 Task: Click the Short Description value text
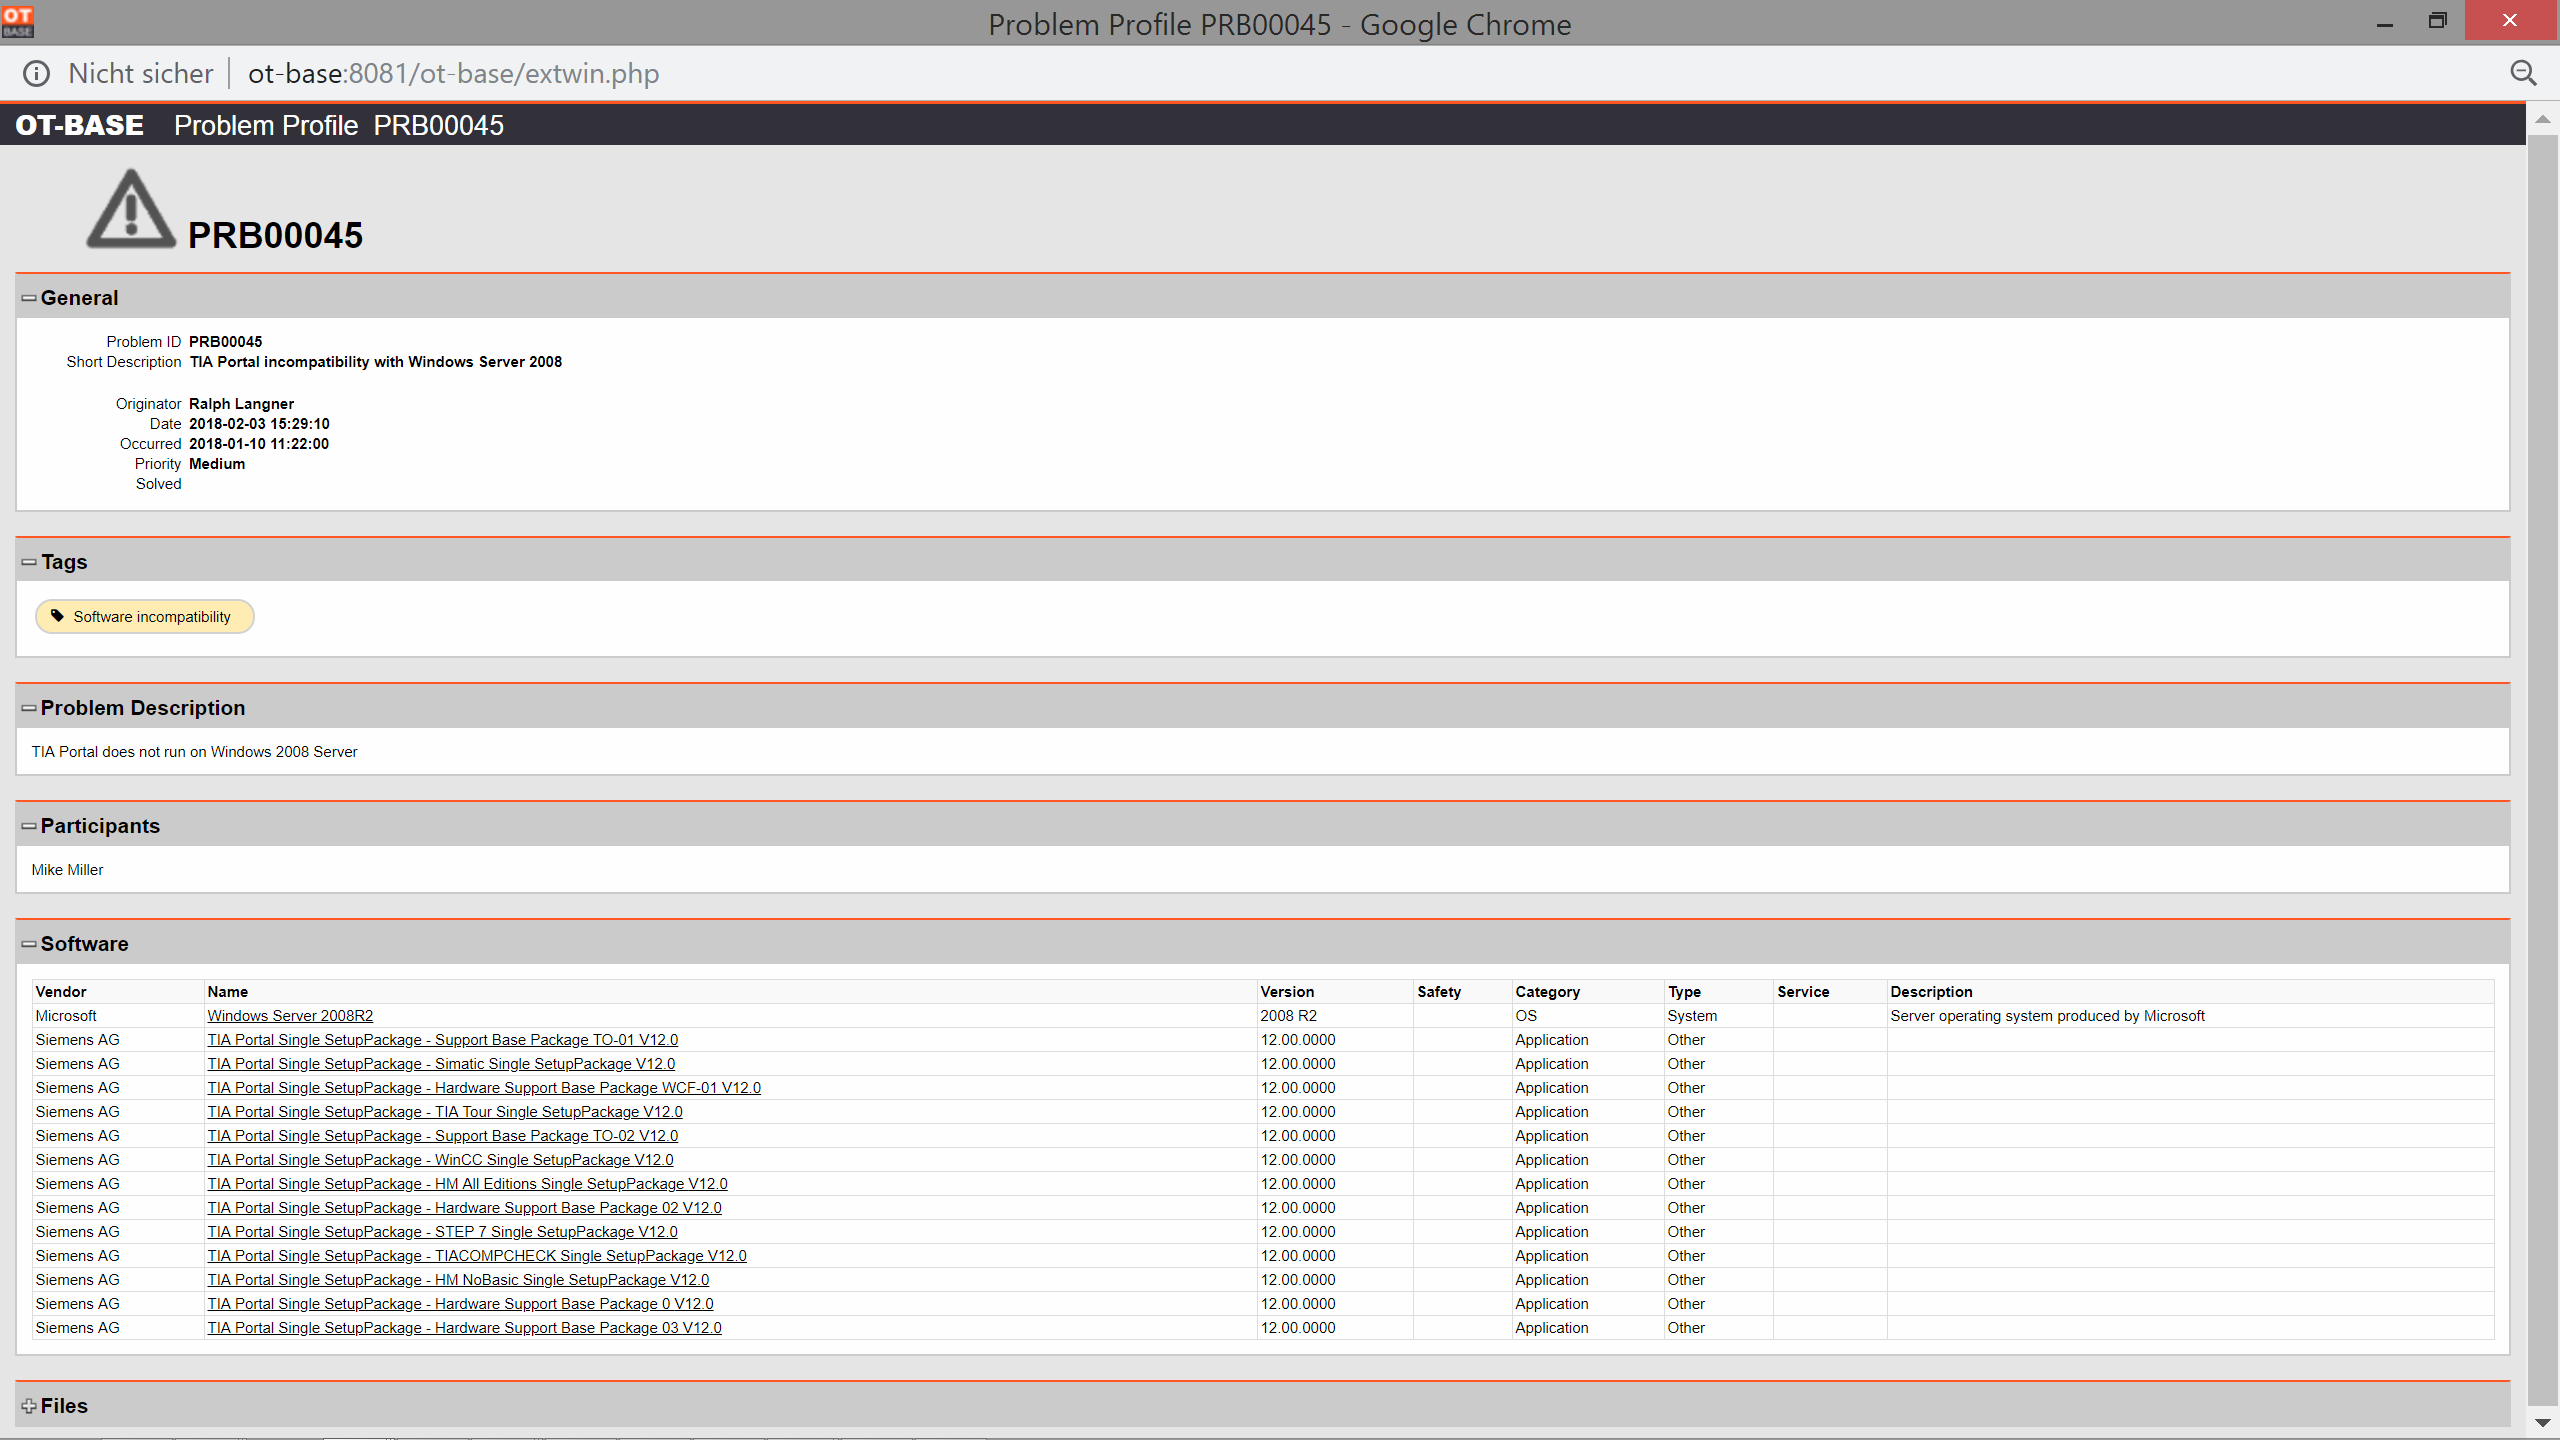click(376, 362)
